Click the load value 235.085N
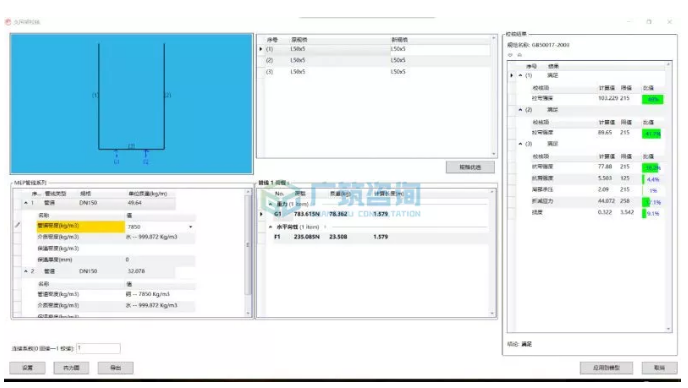Screen dimensions: 688x388 point(307,237)
